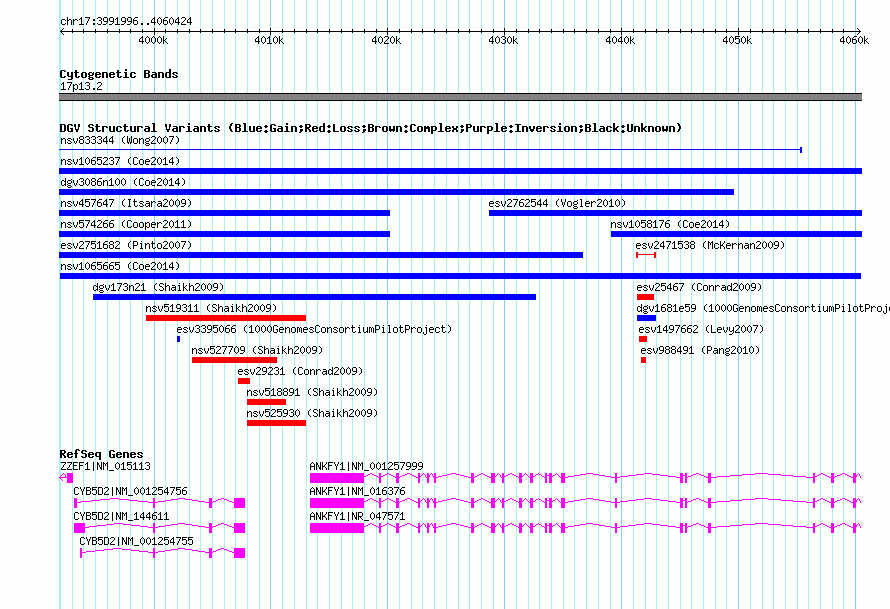890x609 pixels.
Task: Select the nsv518891 (Shaikh2009) label
Action: tap(312, 392)
